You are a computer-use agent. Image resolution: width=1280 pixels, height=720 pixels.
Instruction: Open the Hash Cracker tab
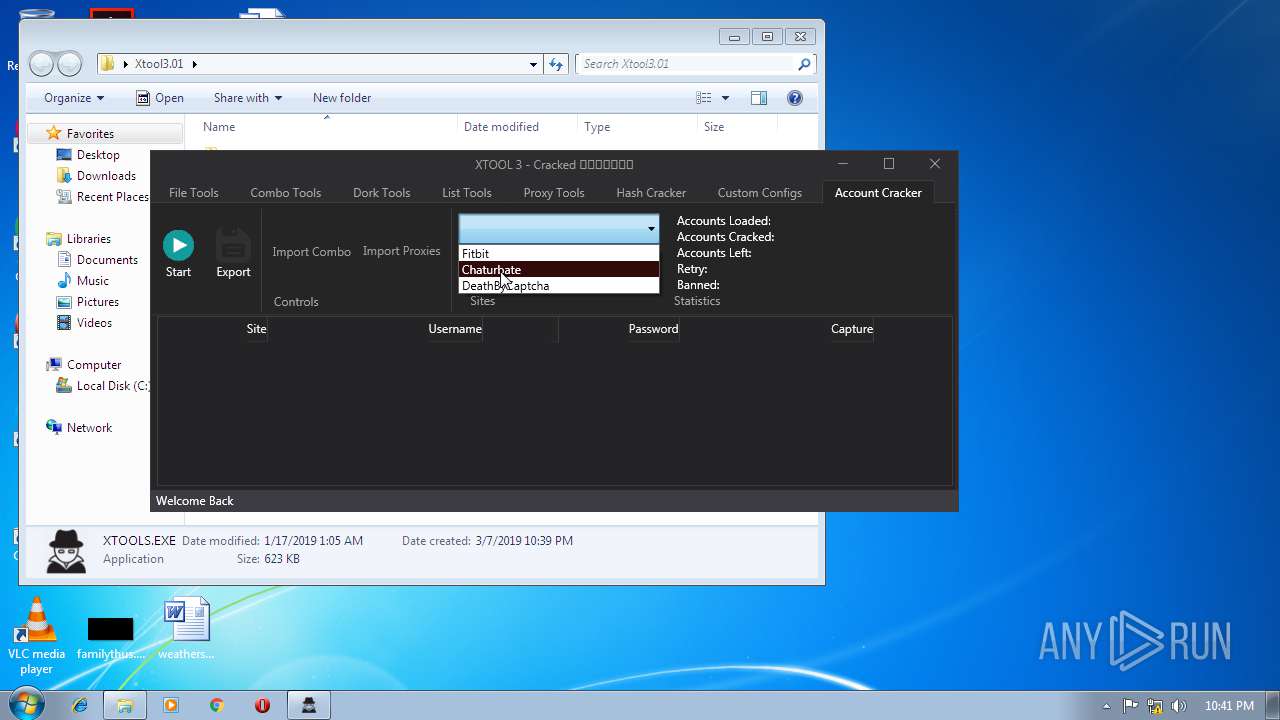pos(651,193)
